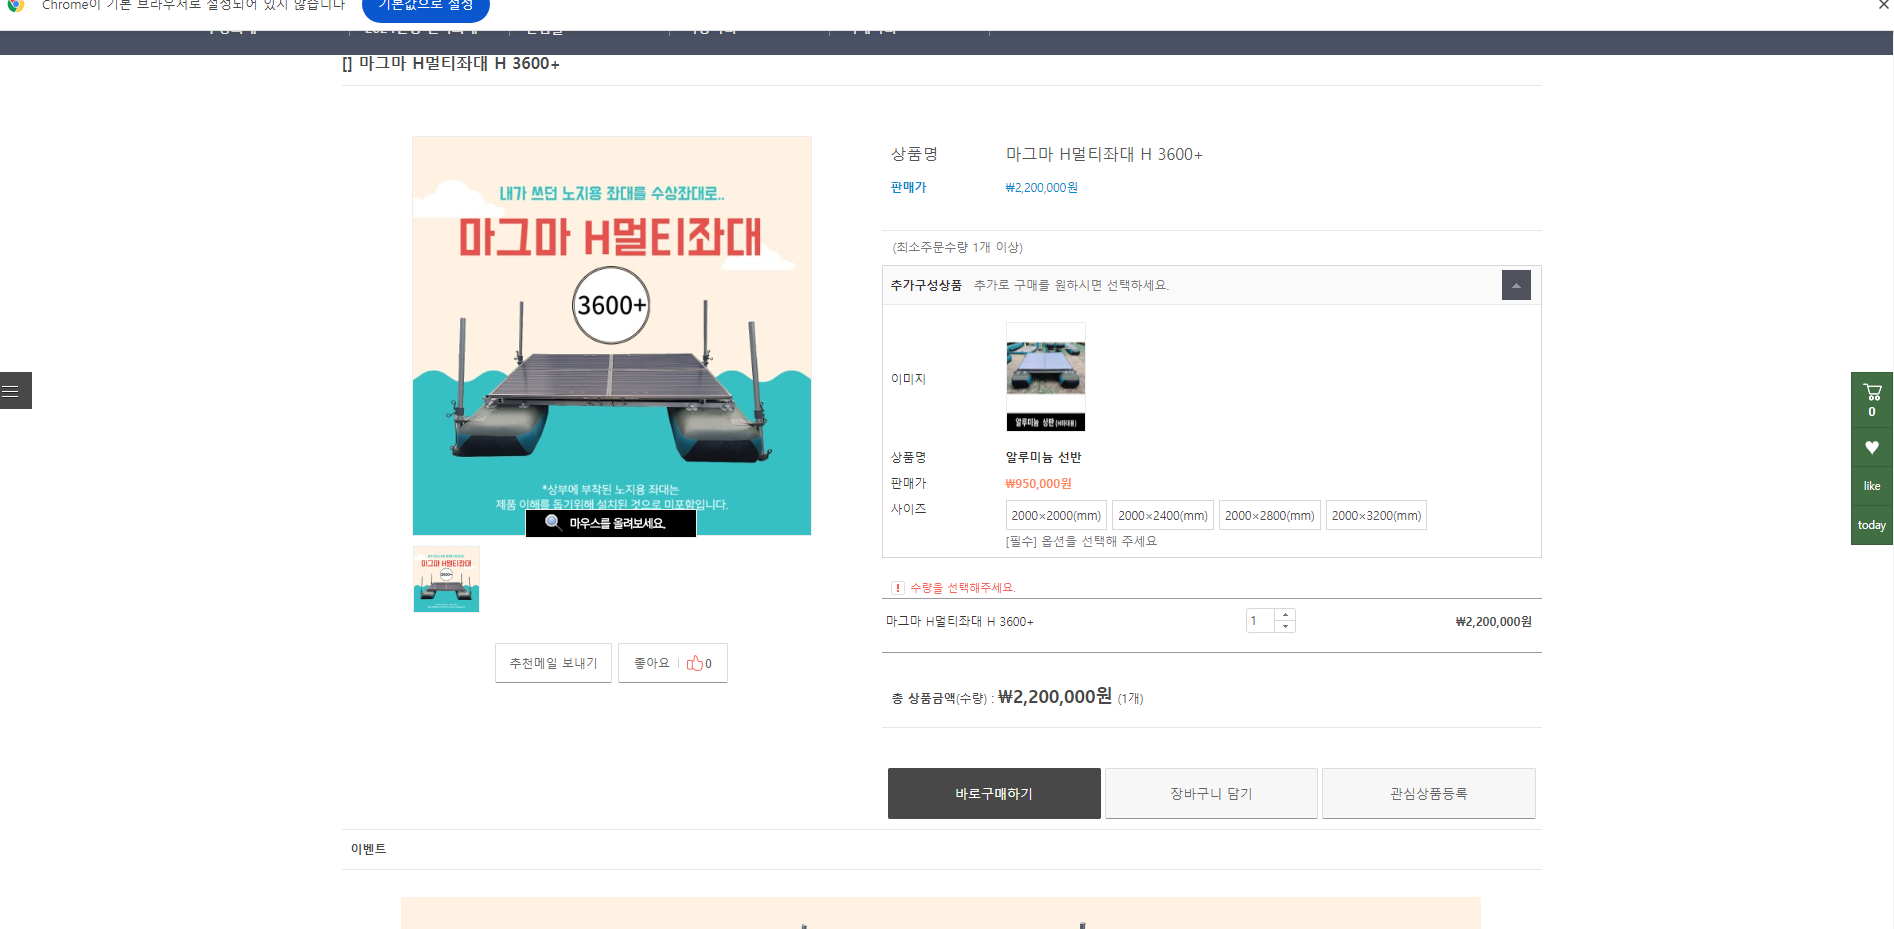
Task: Select size 2000×2800(mm)
Action: tap(1270, 515)
